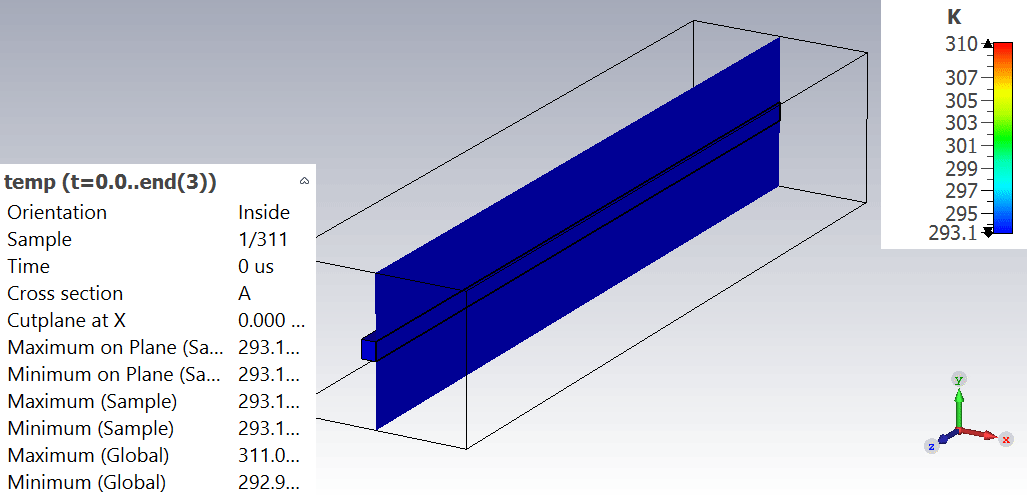Click the 295 tick label on legend
This screenshot has height=498, width=1027.
coord(961,214)
